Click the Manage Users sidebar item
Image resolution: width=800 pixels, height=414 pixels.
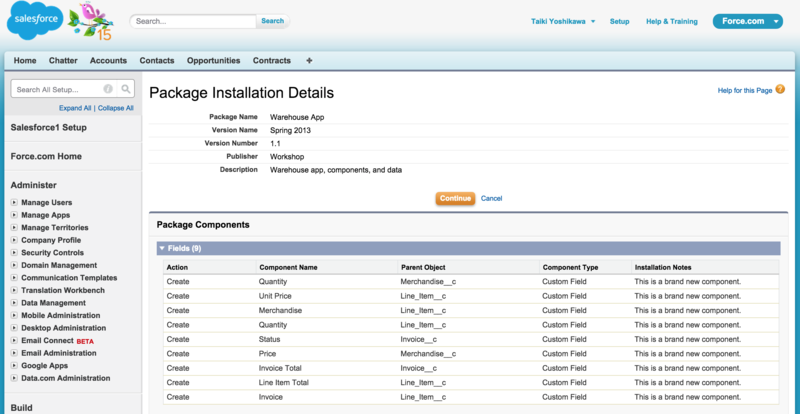46,203
